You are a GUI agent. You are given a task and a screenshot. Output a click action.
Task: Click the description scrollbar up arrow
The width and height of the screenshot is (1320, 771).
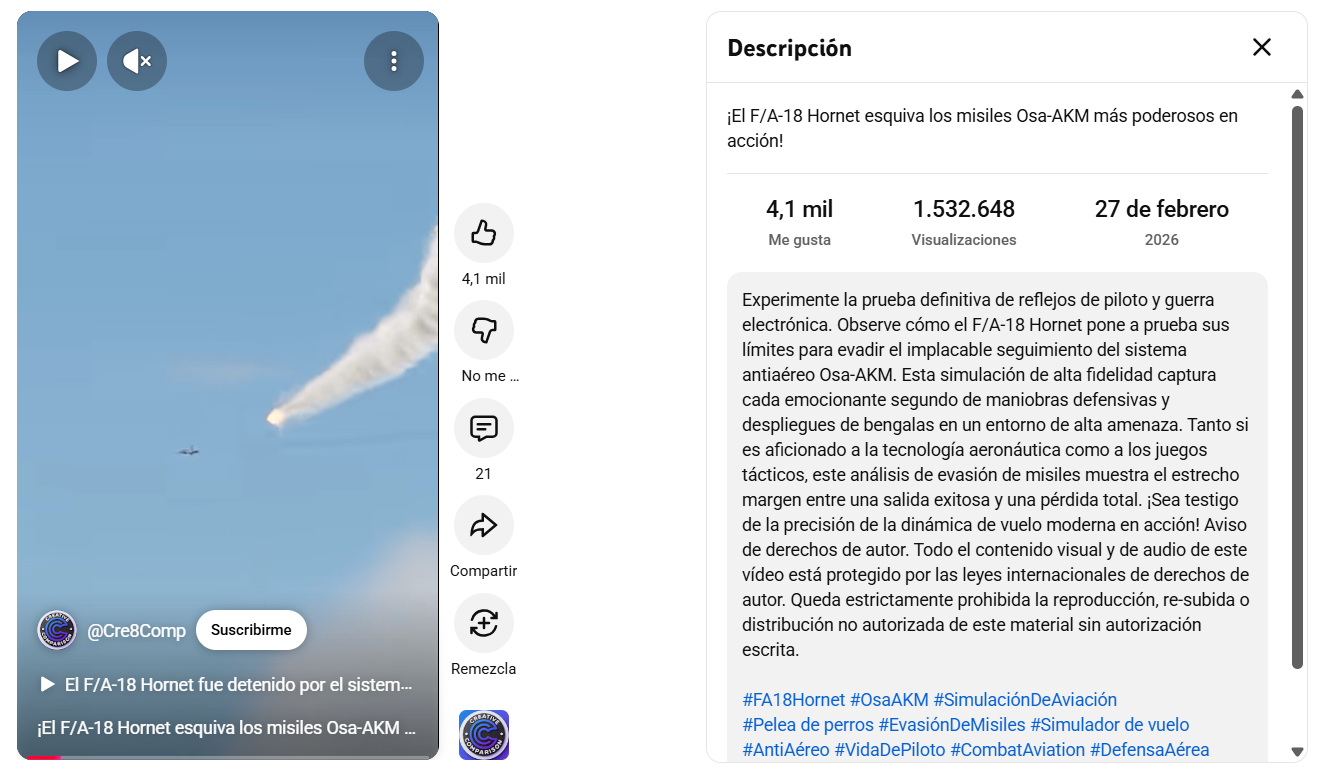pyautogui.click(x=1298, y=94)
